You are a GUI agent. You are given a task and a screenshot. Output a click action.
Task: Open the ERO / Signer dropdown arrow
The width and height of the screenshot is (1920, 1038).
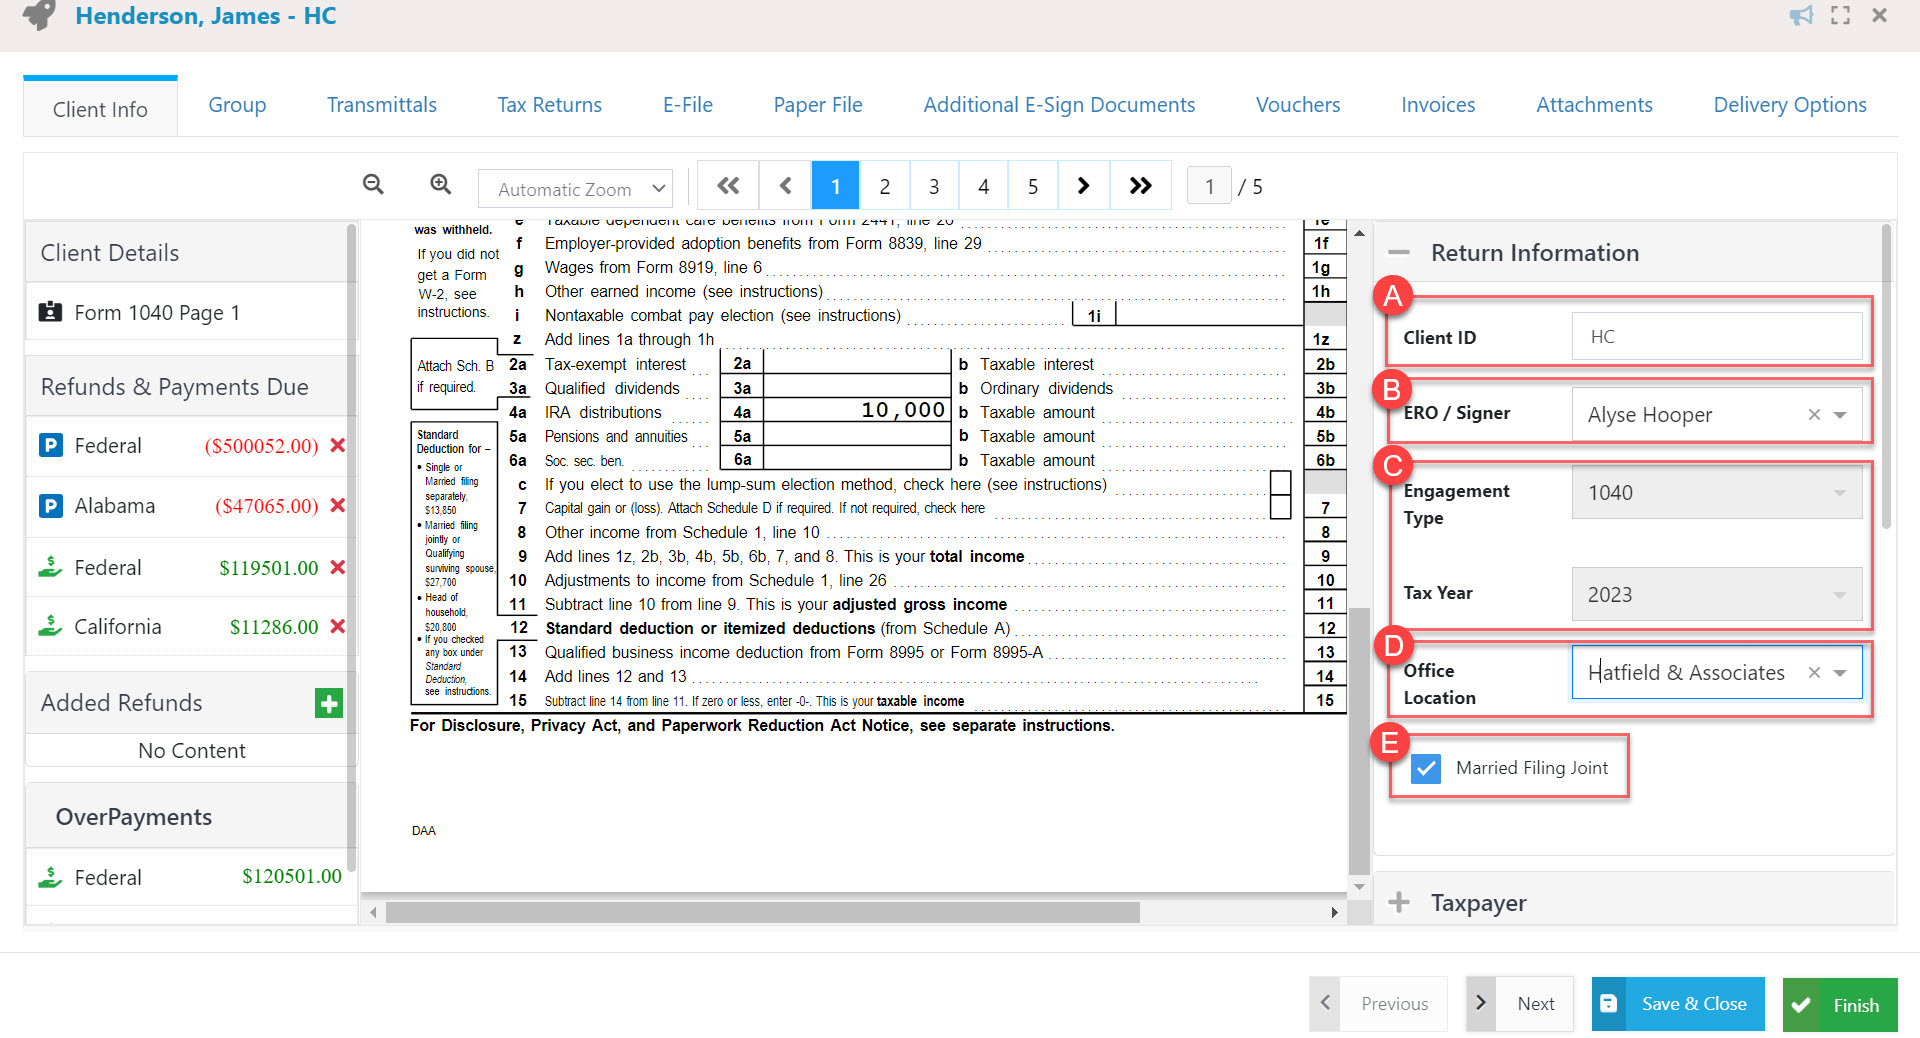(x=1840, y=415)
